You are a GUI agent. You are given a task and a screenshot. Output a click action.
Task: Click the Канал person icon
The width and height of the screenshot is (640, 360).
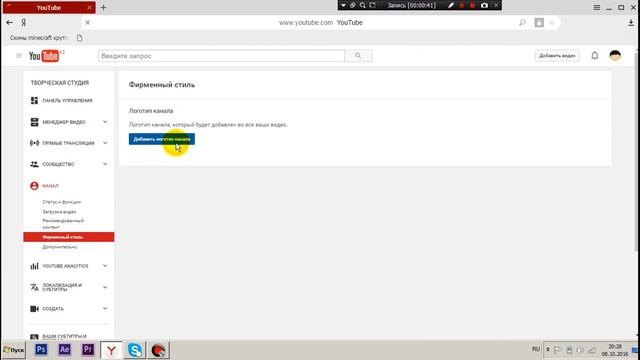(34, 186)
